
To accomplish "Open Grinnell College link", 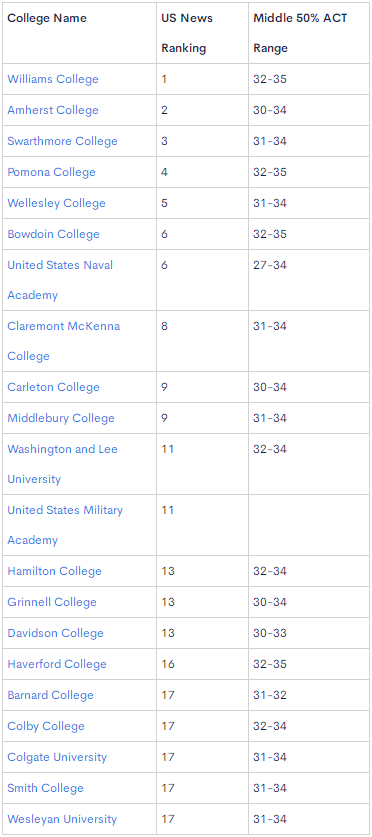I will pos(52,602).
